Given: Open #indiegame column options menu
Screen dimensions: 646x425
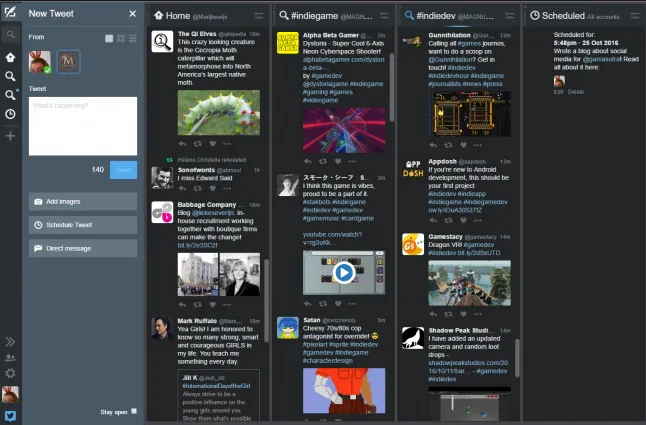Looking at the screenshot, I should [384, 16].
